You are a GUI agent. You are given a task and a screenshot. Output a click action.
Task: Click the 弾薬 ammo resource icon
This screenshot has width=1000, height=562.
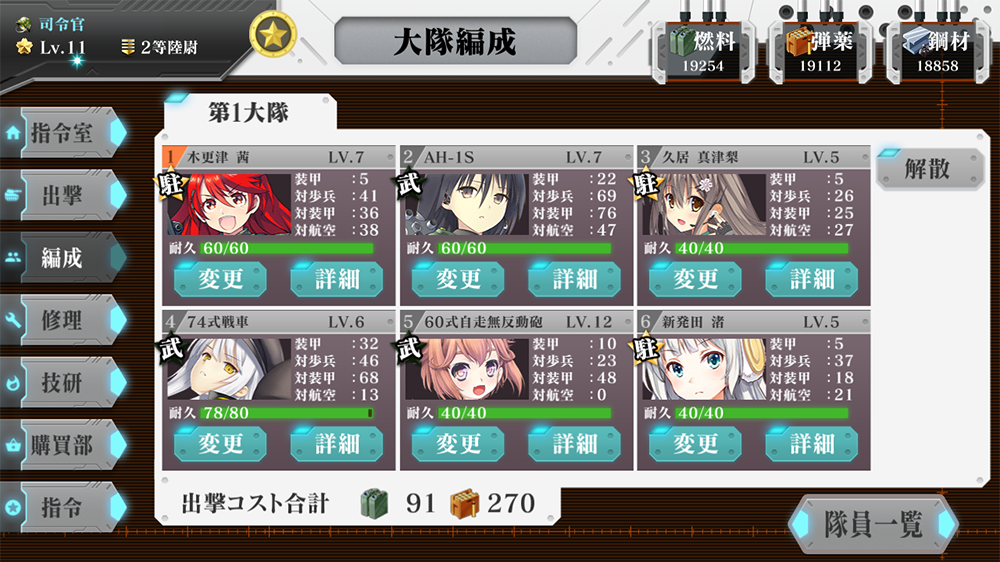coord(798,43)
